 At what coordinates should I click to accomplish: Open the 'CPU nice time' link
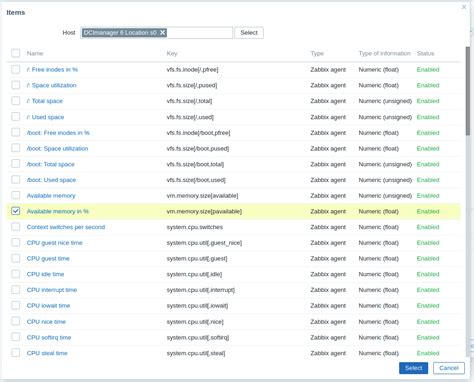pos(46,322)
